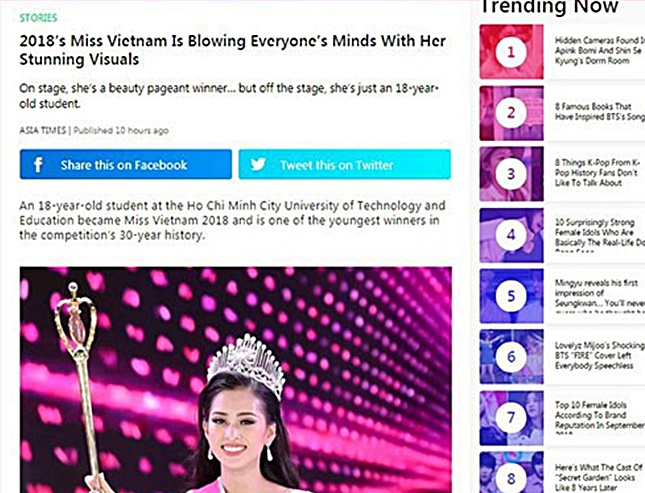The width and height of the screenshot is (645, 493).
Task: Open trending item number 1 thumbnail
Action: pos(511,52)
